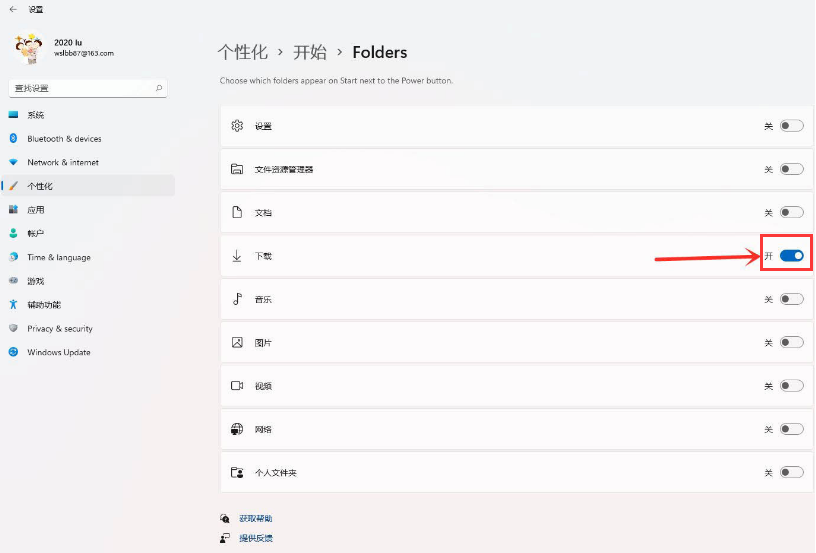Click the 提供反馈 feedback icon
Image resolution: width=816 pixels, height=553 pixels.
tap(225, 538)
